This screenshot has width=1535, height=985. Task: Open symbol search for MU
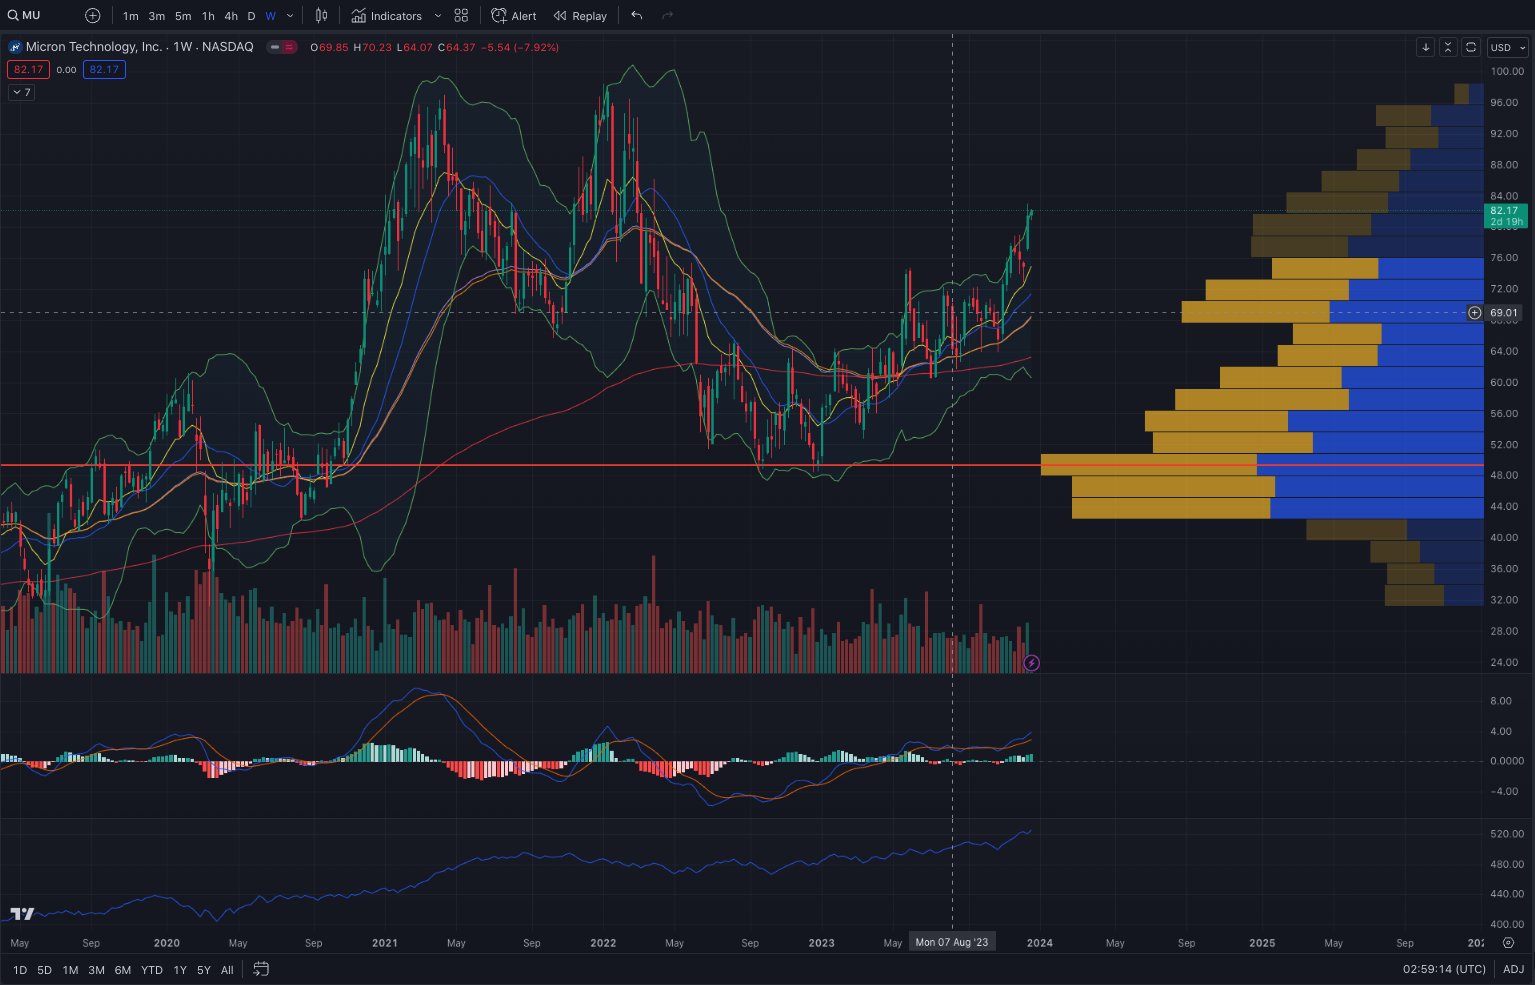(x=24, y=15)
